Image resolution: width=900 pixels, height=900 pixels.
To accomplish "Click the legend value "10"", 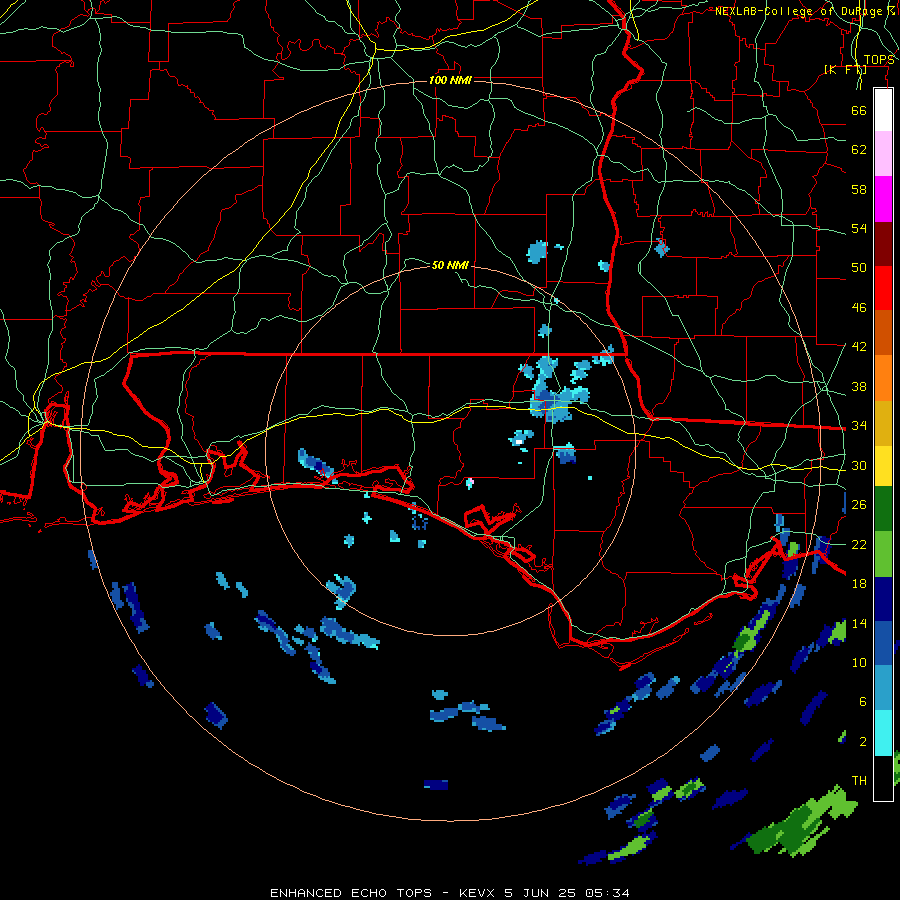I will coord(859,662).
